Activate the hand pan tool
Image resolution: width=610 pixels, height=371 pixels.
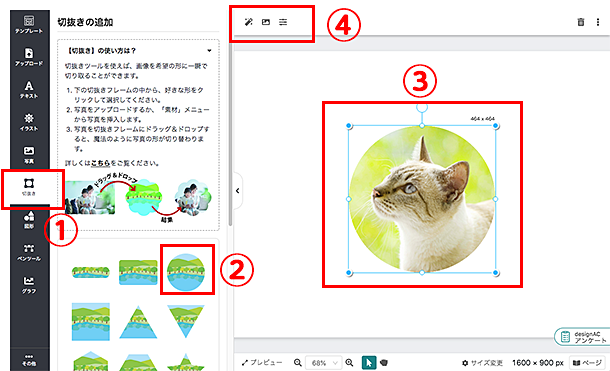click(384, 362)
